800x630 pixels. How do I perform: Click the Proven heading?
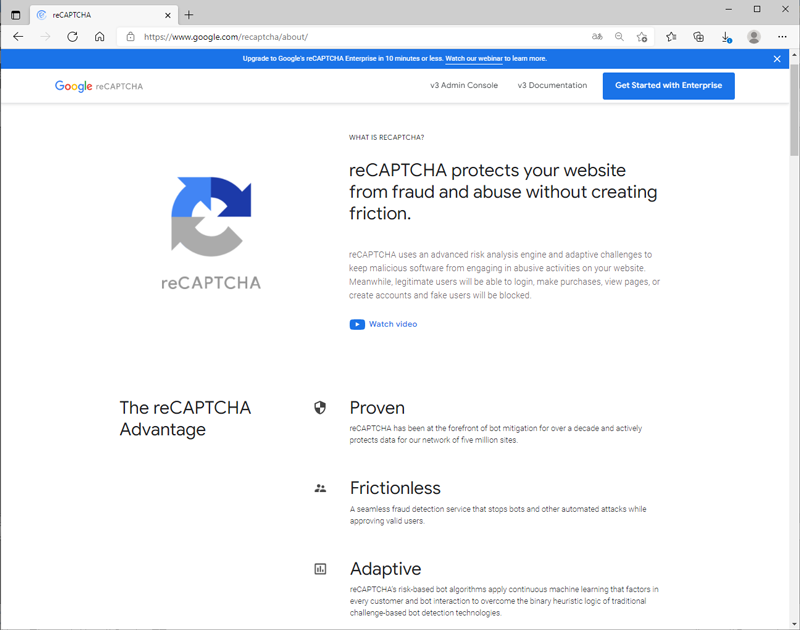(377, 408)
